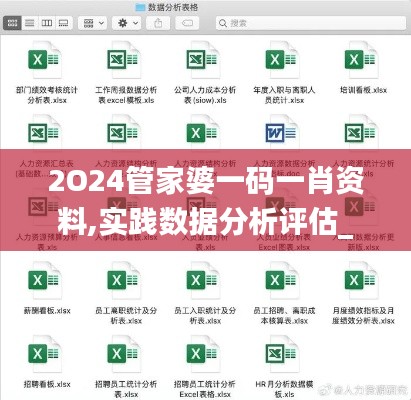Image resolution: width=411 pixels, height=400 pixels.
Task: Select the 人力资源汇总表 Excel file icon
Action: (x=44, y=133)
